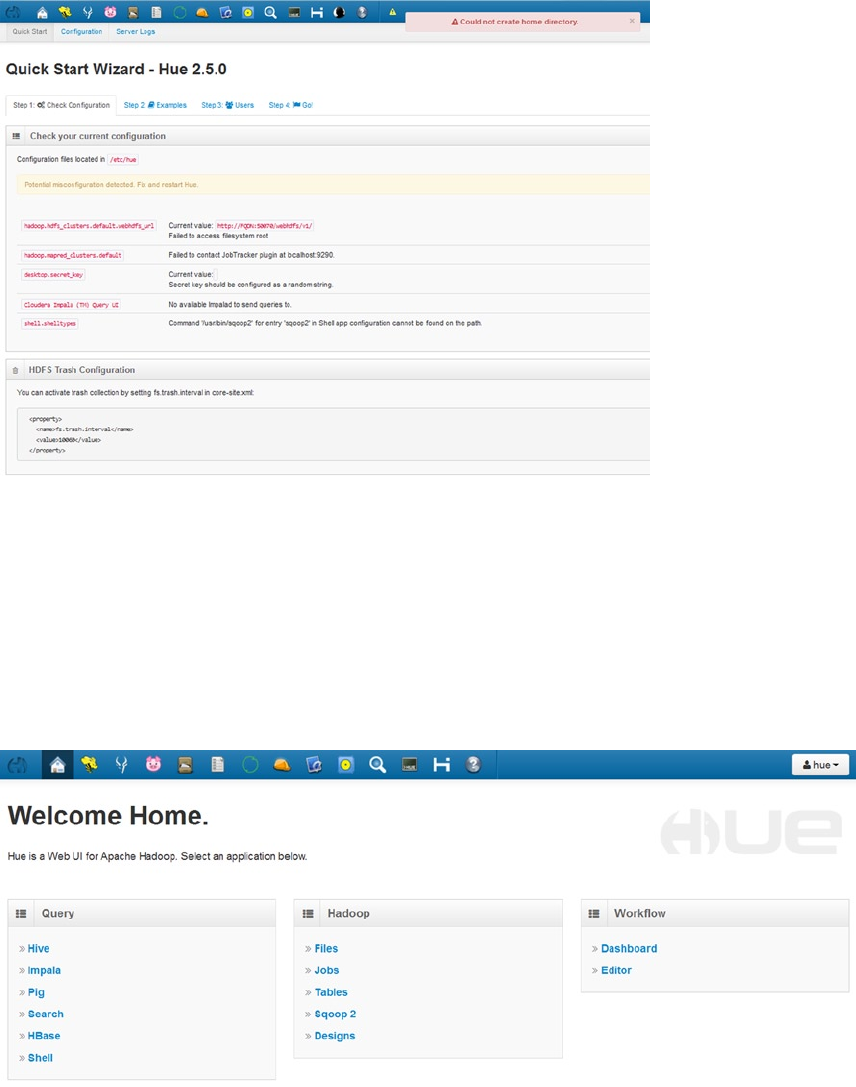Open the Files link under Hadoop

pos(326,948)
